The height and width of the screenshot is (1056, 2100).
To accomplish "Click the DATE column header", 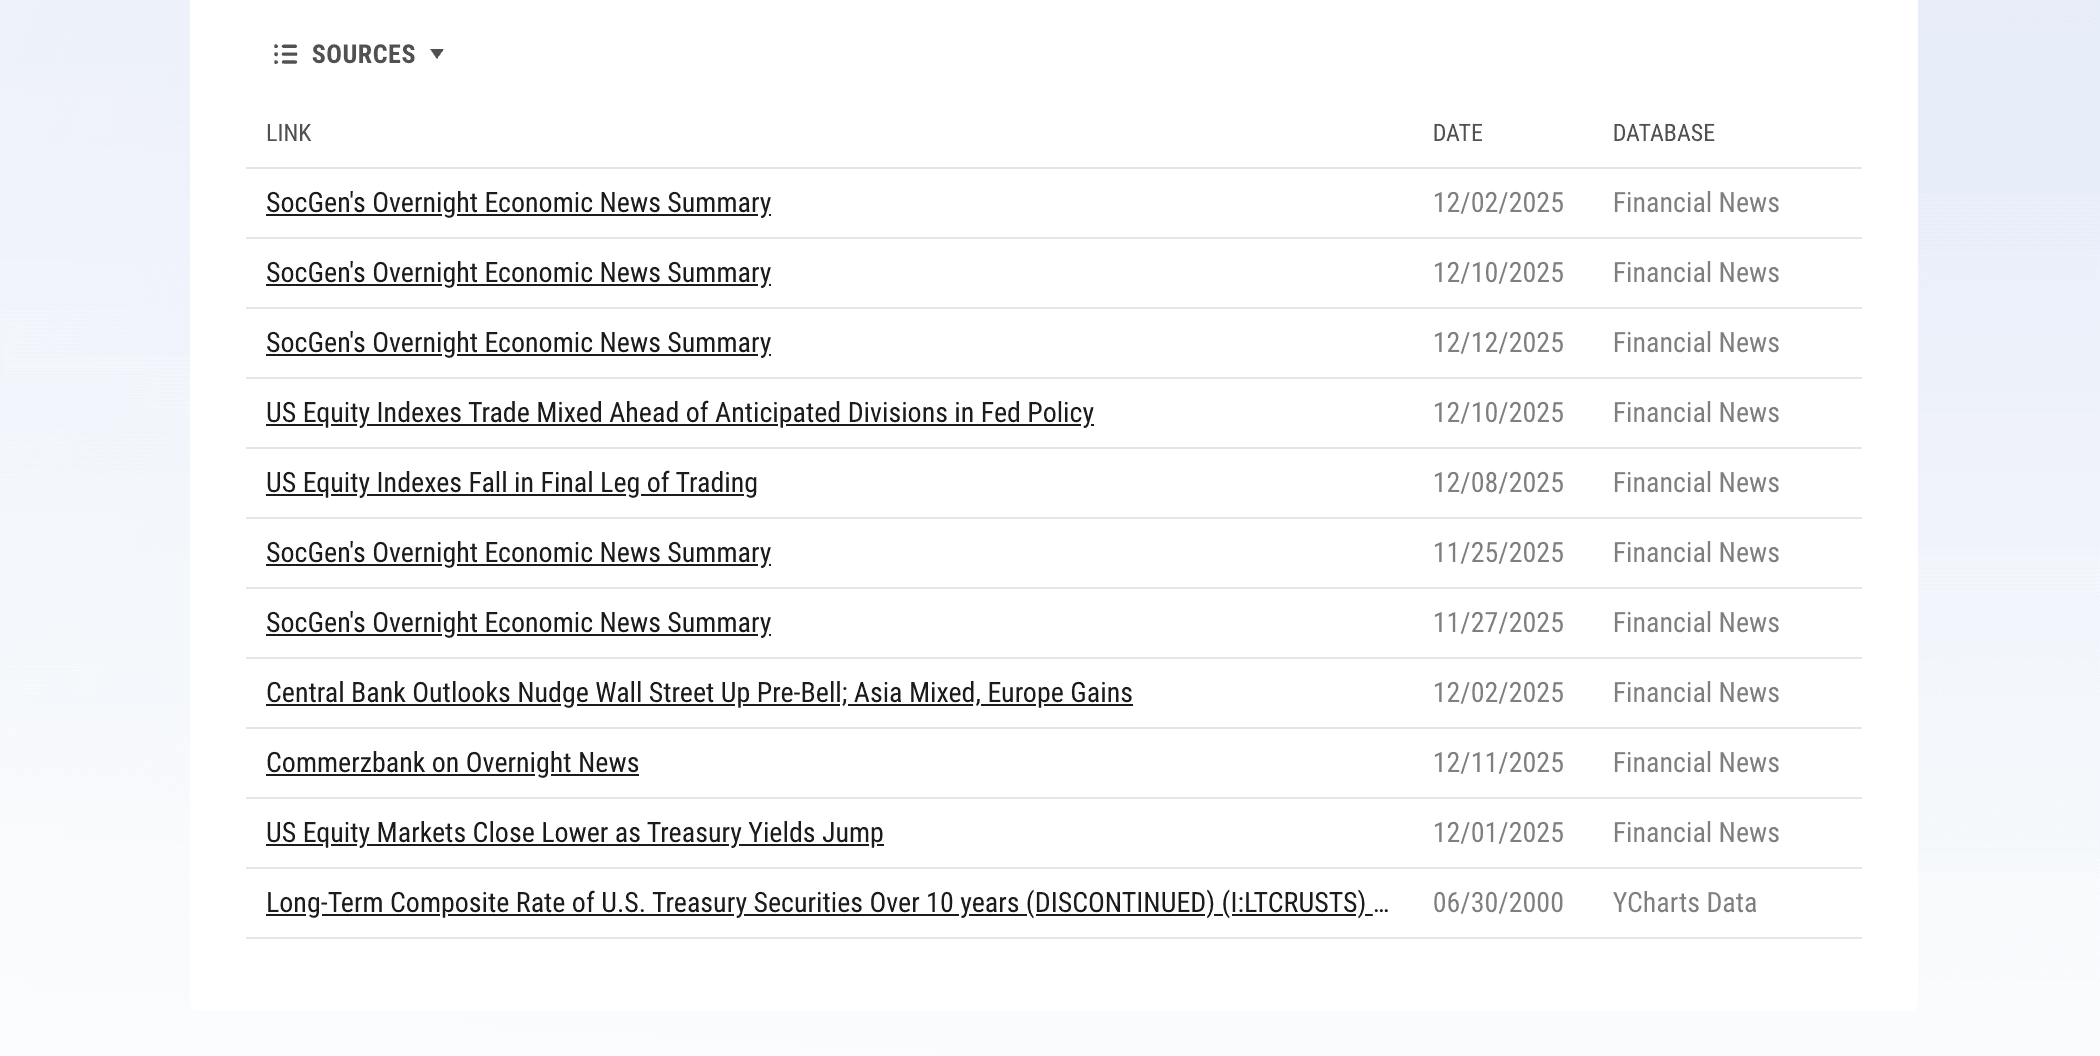I will tap(1458, 133).
